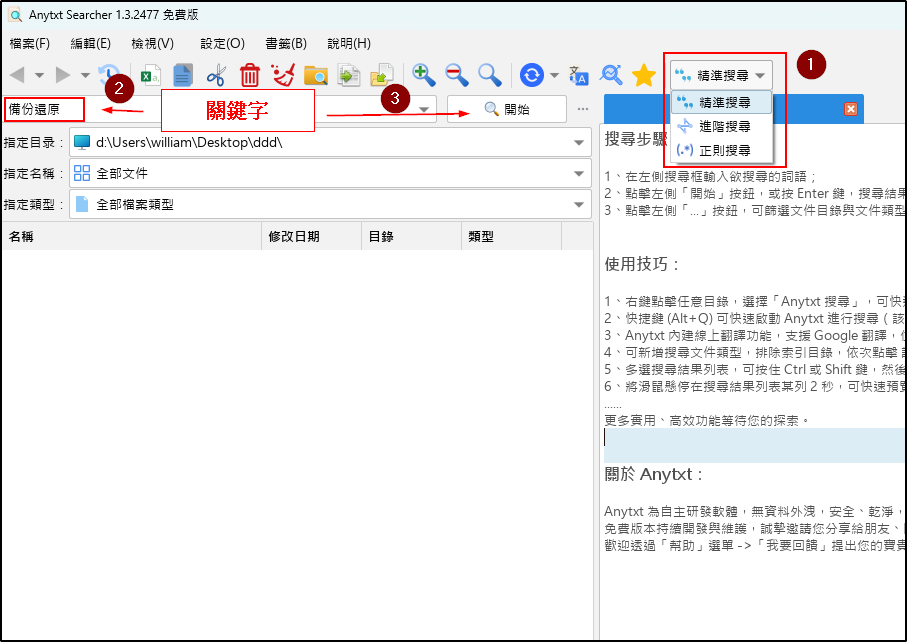Click the translate icon in toolbar

pos(579,75)
